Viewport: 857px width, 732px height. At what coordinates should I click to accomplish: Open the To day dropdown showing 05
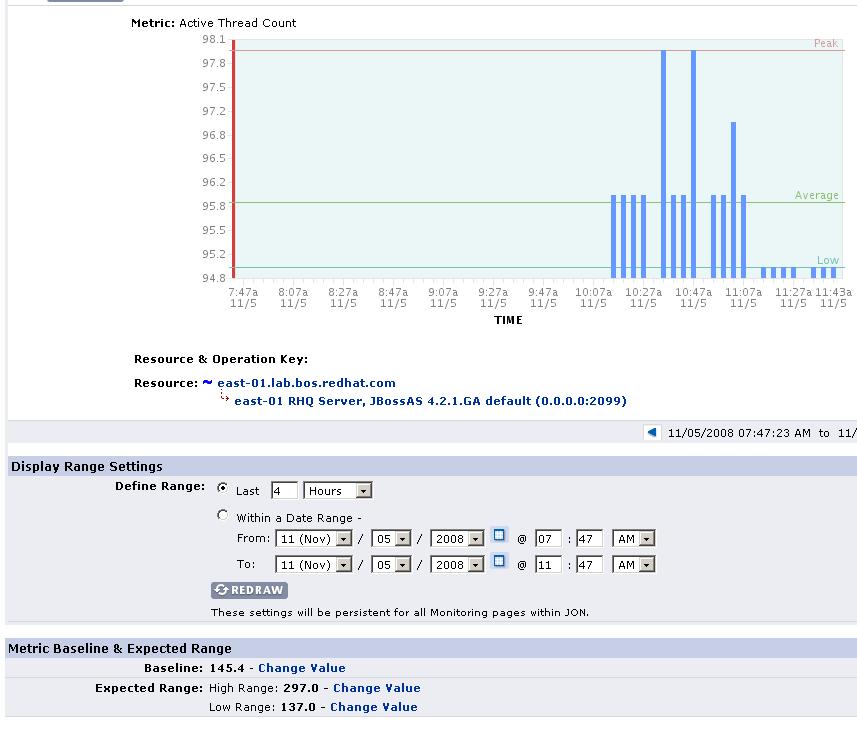(x=391, y=565)
